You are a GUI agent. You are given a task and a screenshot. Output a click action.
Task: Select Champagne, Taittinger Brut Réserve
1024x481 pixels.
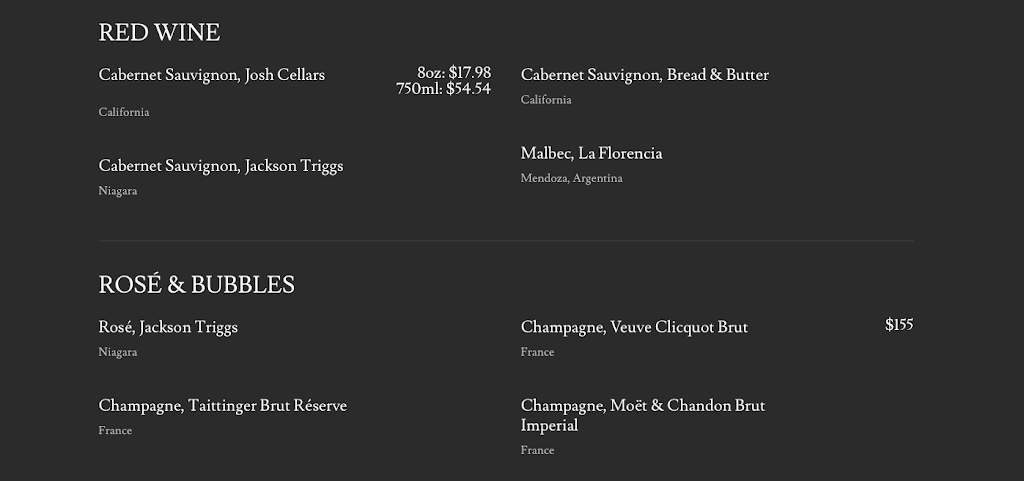coord(222,406)
